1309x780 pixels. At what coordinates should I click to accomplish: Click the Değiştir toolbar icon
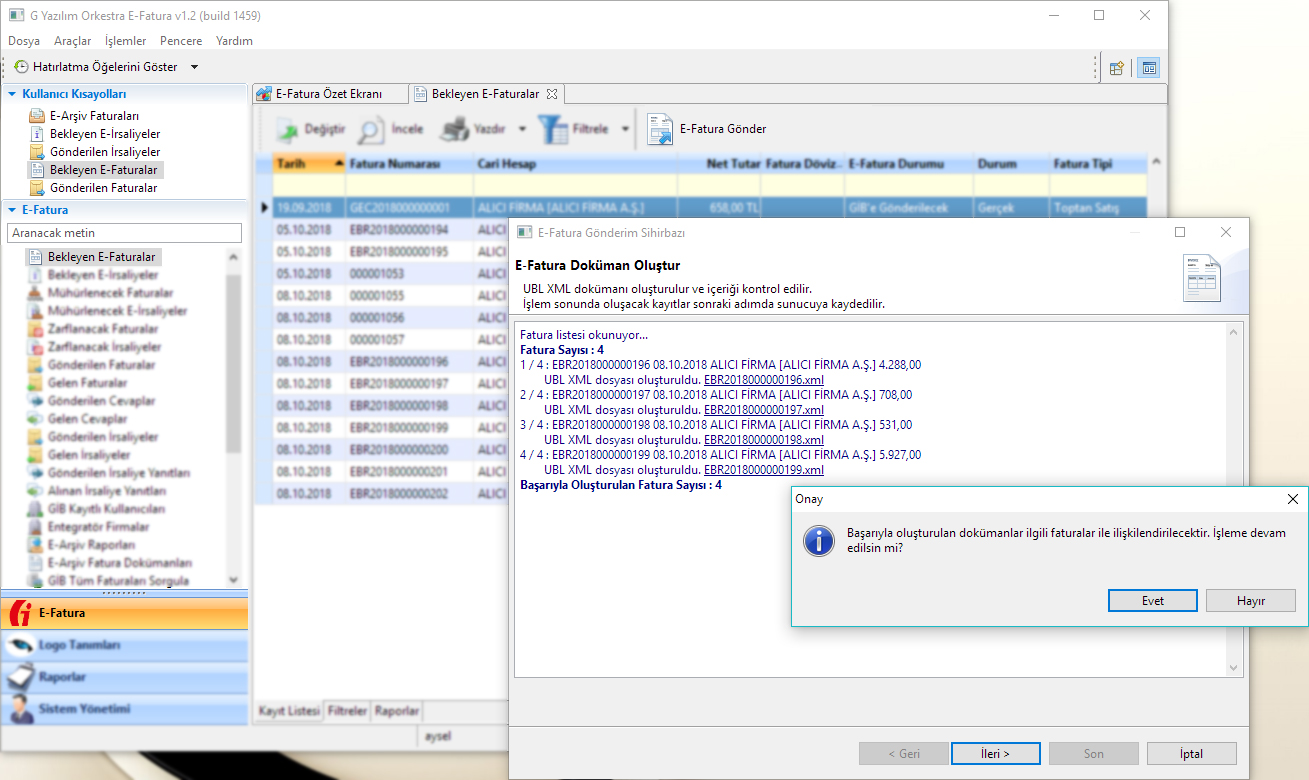288,130
